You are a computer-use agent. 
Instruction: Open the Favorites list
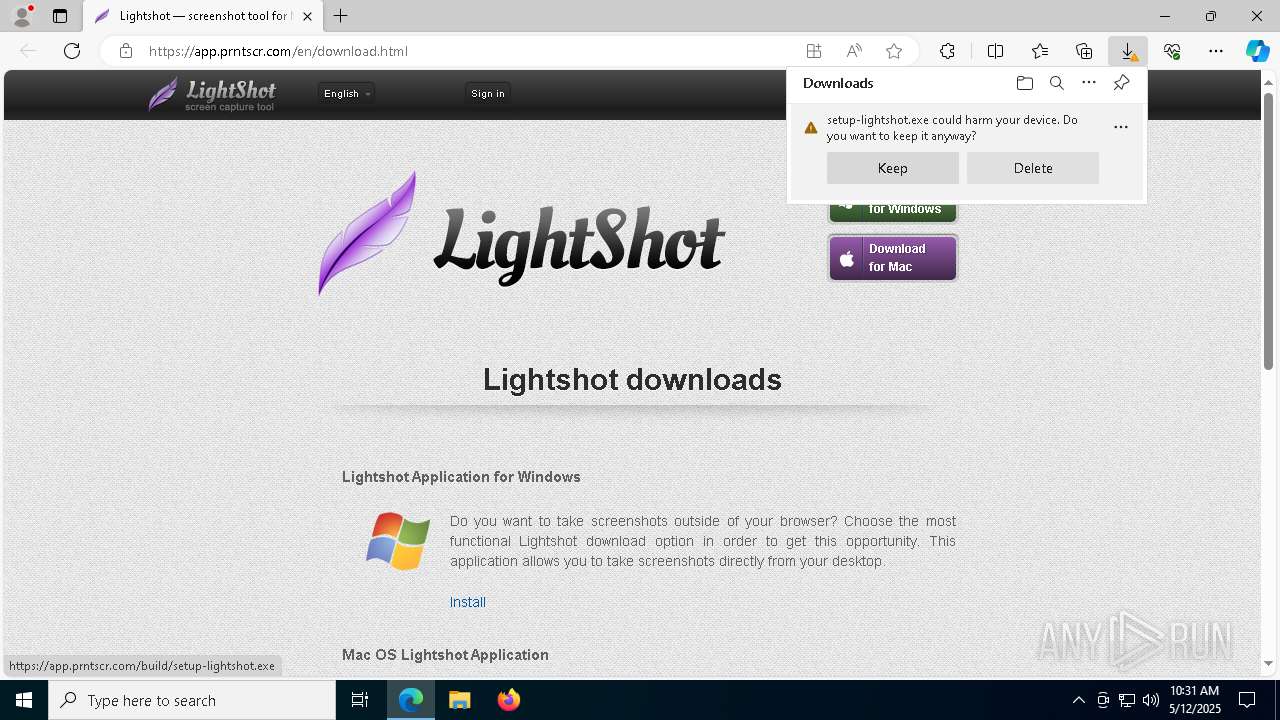pos(1040,51)
